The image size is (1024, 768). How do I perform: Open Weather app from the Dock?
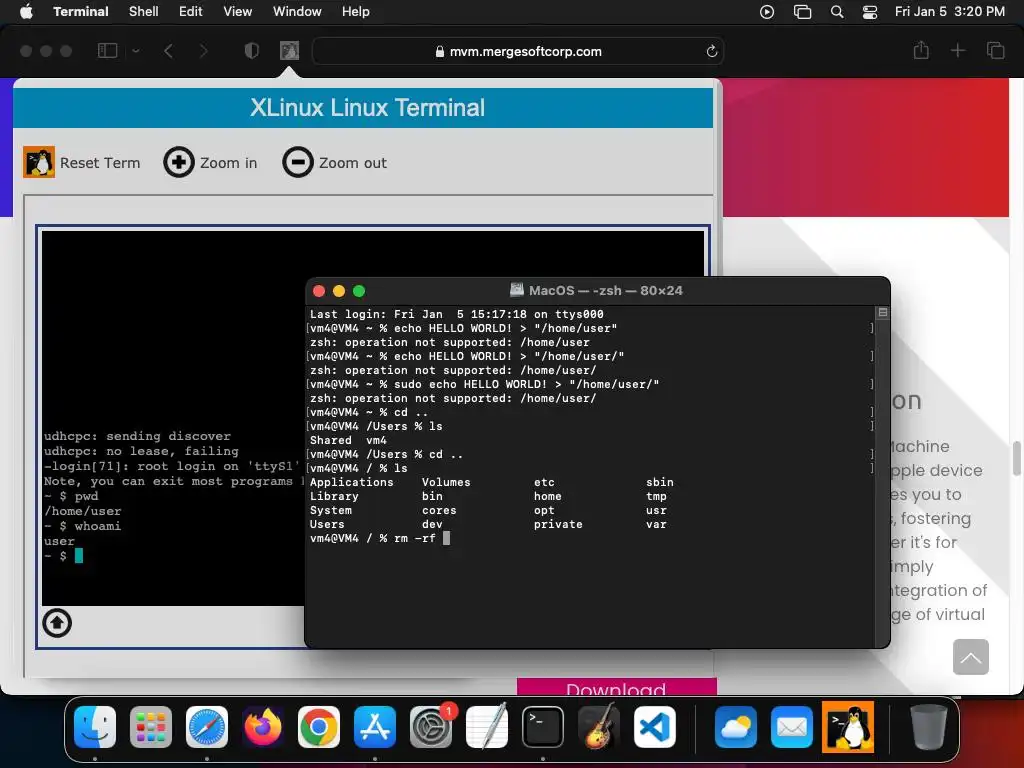[x=736, y=727]
